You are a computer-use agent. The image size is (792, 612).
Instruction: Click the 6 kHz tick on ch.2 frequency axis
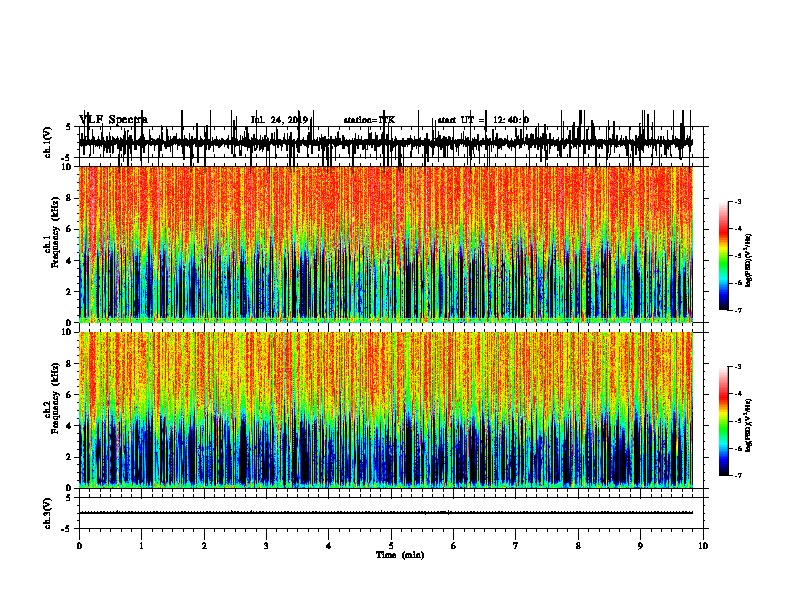click(69, 394)
